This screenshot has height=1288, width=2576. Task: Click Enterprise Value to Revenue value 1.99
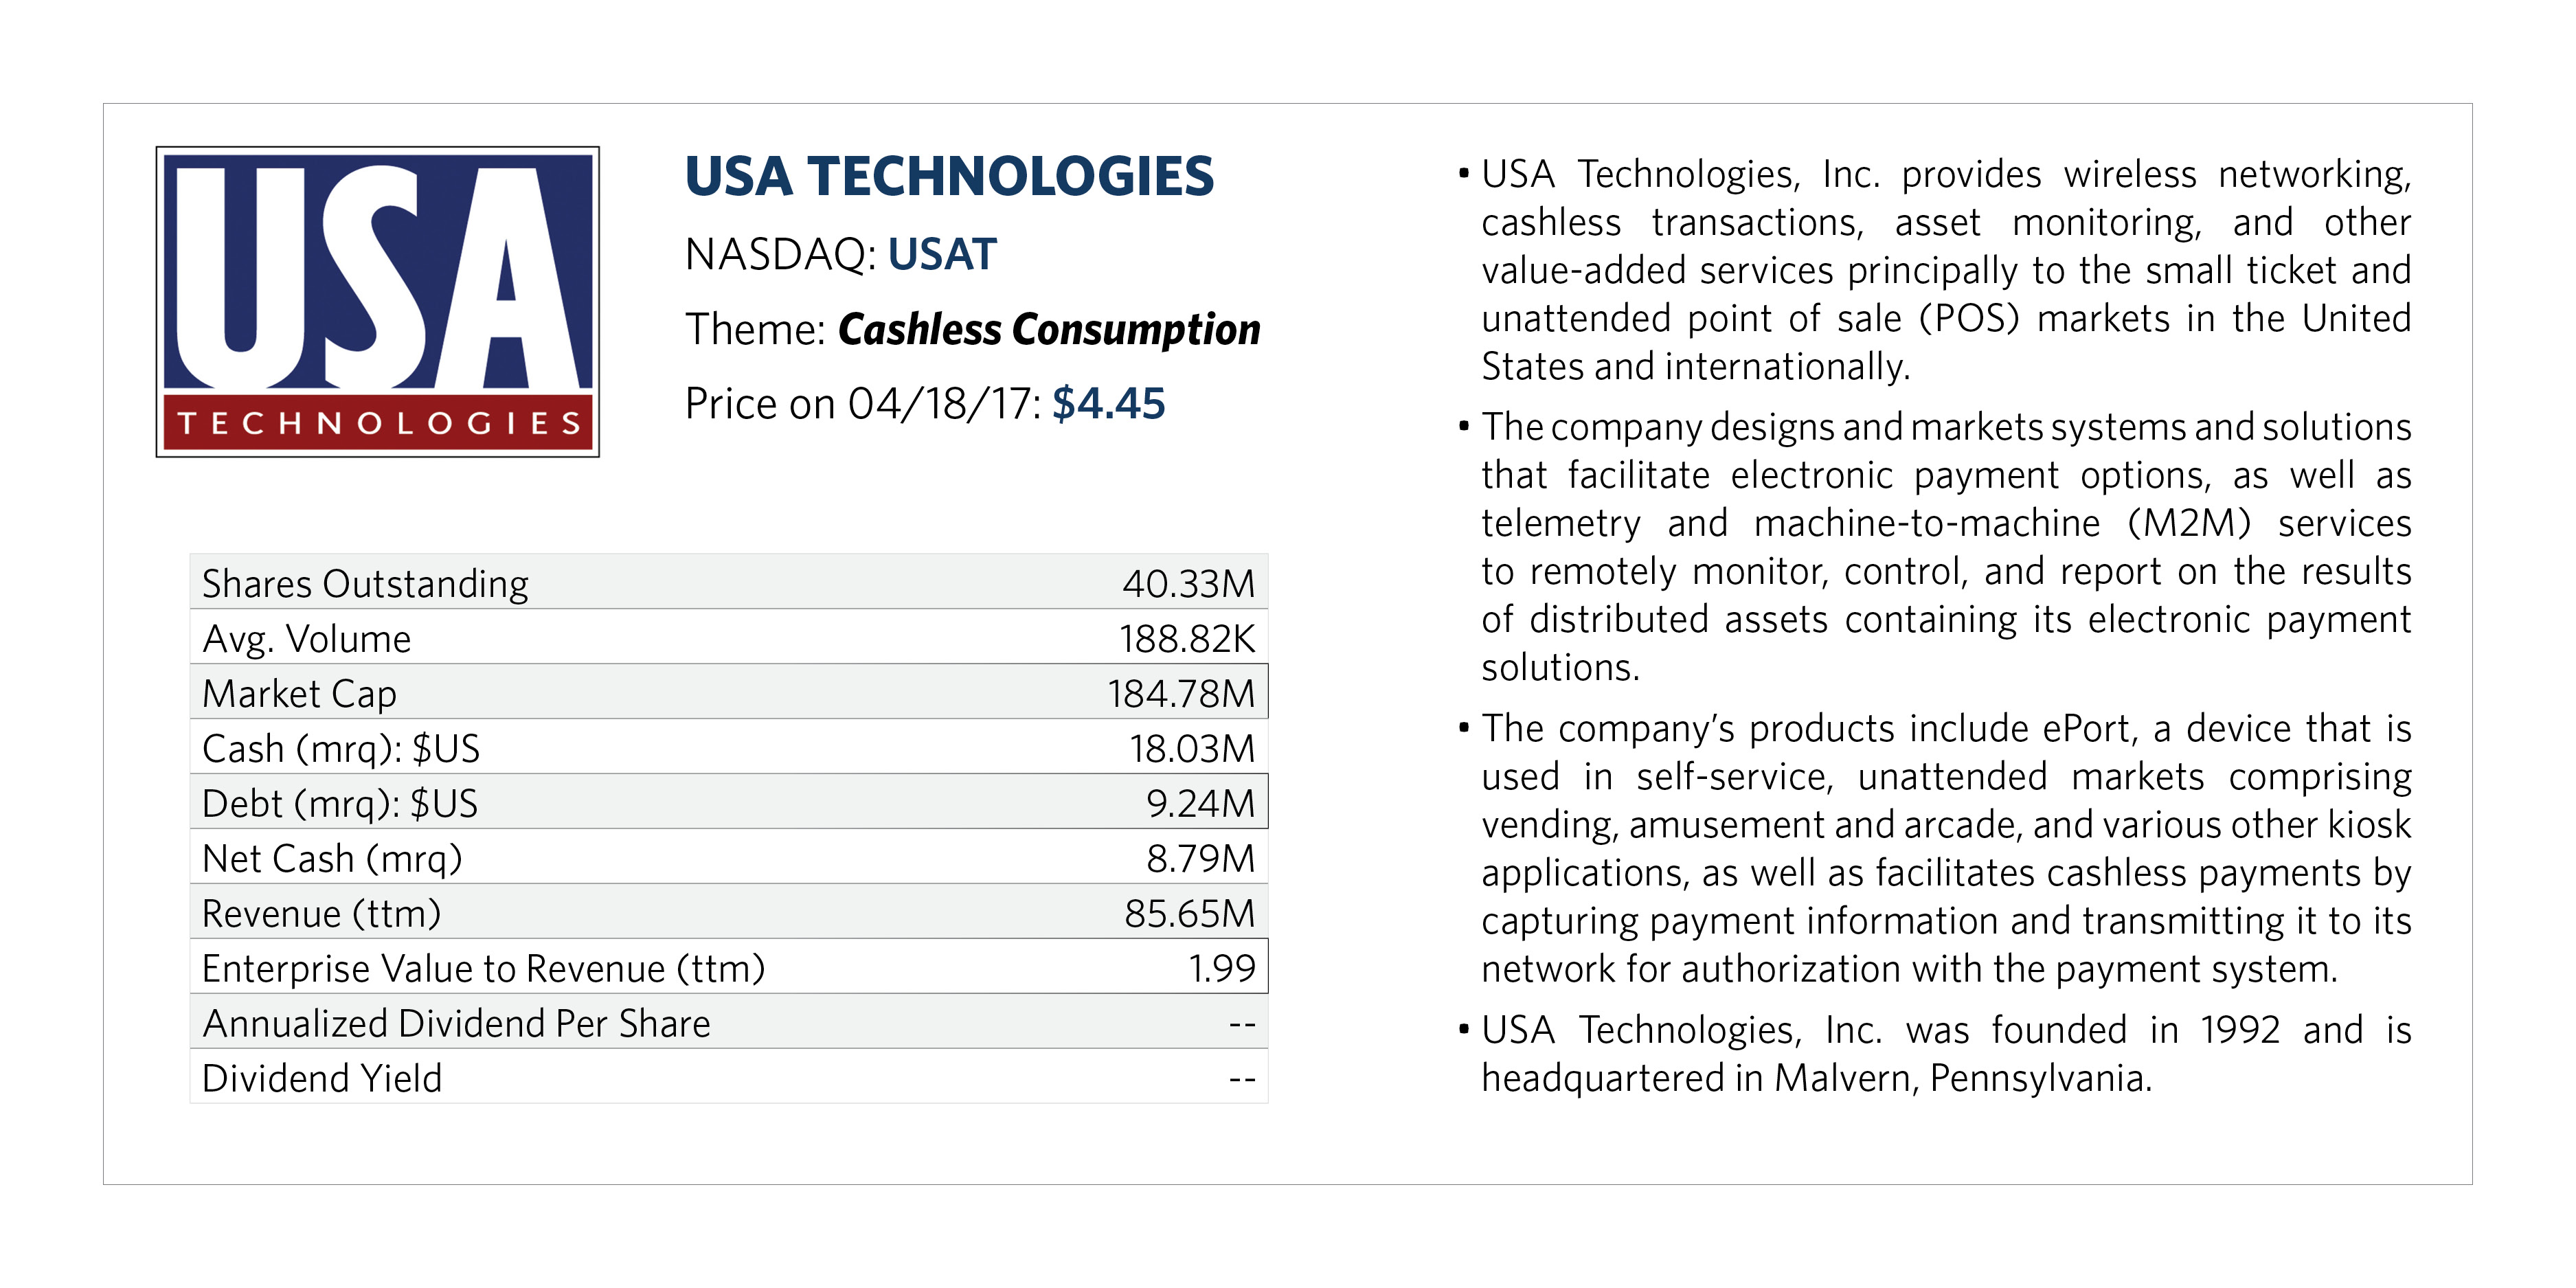coord(1221,968)
